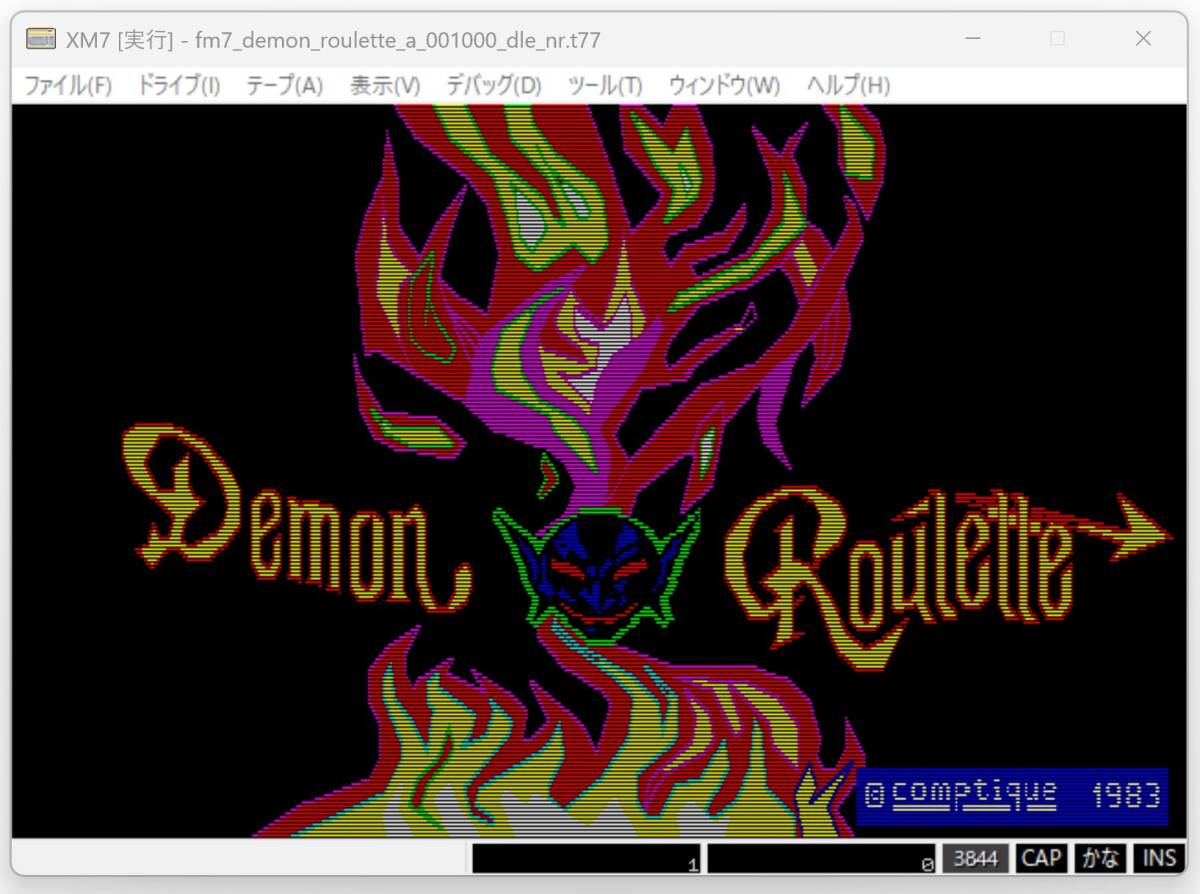Open the デバッグ(D) debug menu

click(493, 86)
